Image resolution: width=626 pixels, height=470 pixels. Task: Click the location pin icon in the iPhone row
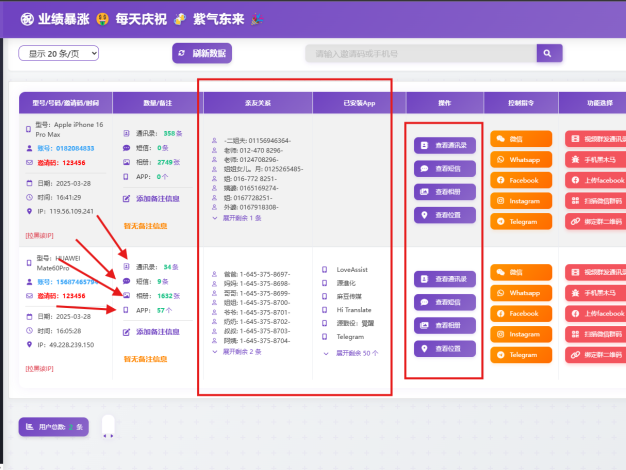click(424, 215)
